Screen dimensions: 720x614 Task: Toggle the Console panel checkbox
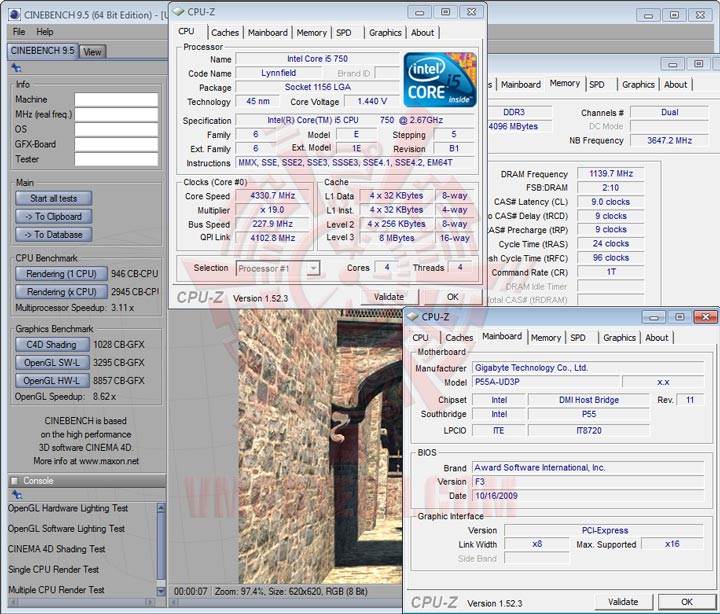click(x=14, y=481)
